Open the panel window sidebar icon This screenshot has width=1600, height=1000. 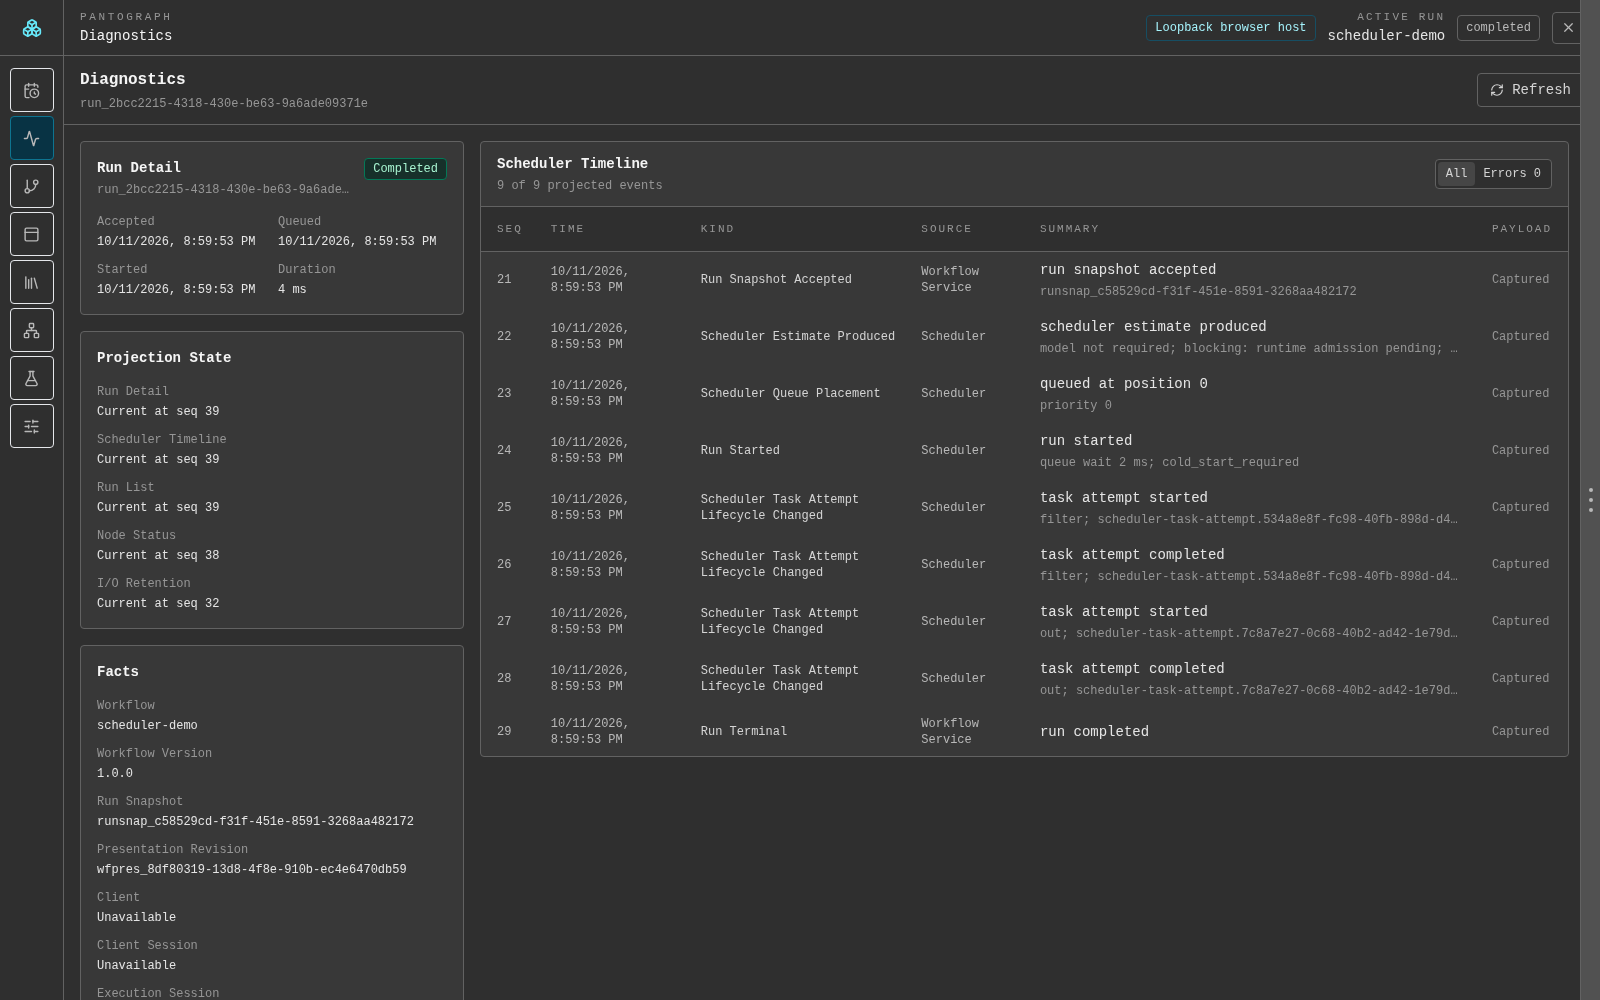pyautogui.click(x=32, y=234)
